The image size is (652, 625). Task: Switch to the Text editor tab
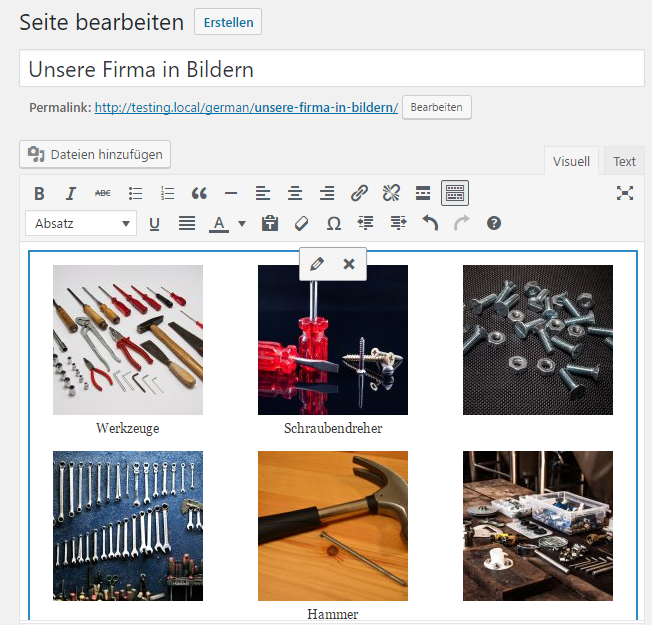click(624, 161)
